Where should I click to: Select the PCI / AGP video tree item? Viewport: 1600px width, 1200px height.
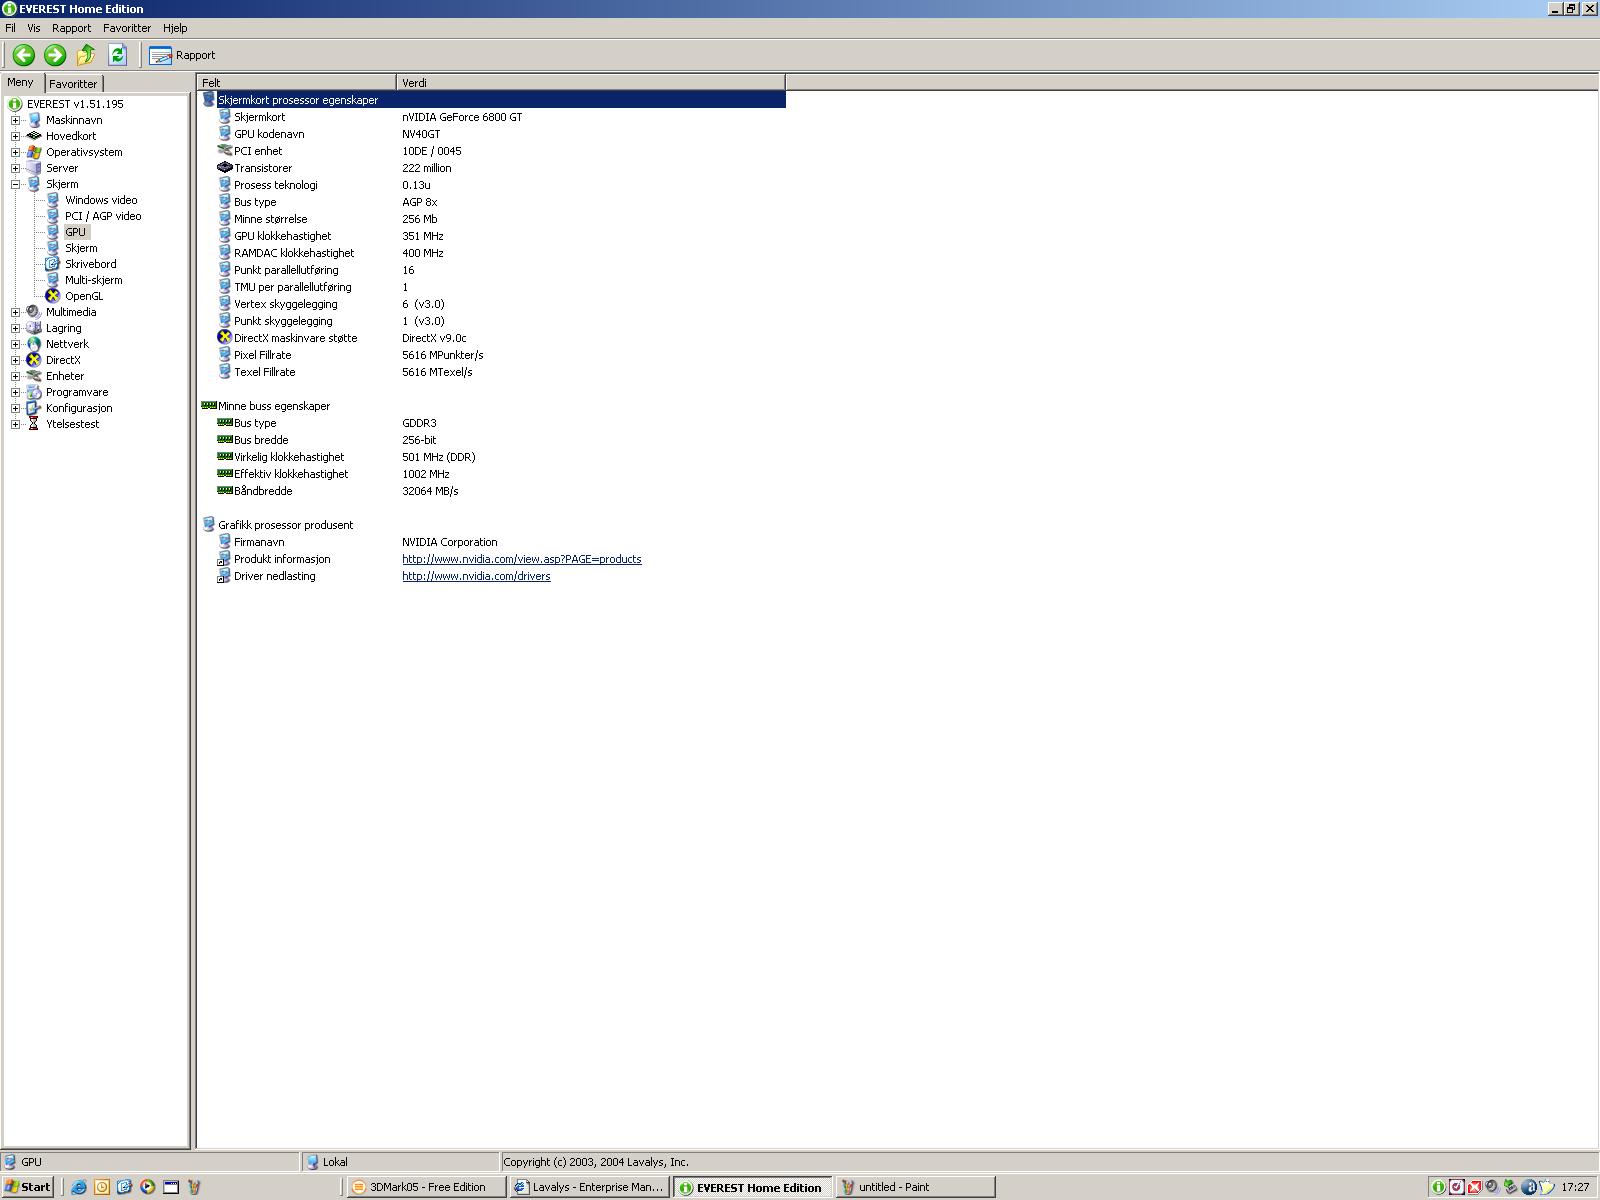coord(103,216)
